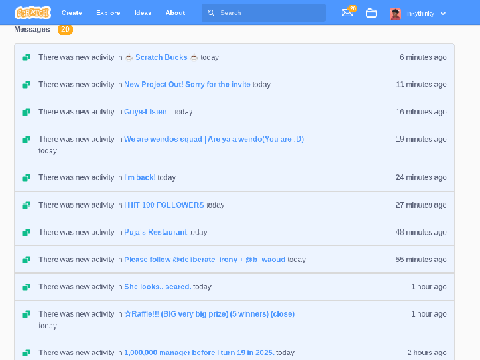Click the search magnifier icon
480x360 pixels.
coord(211,13)
